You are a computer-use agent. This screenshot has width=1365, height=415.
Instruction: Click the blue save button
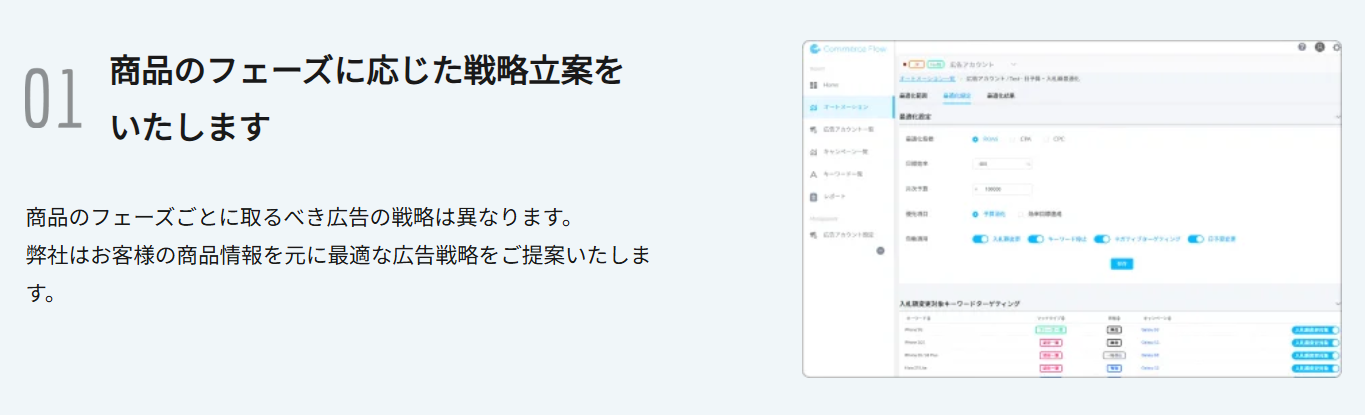click(1122, 263)
